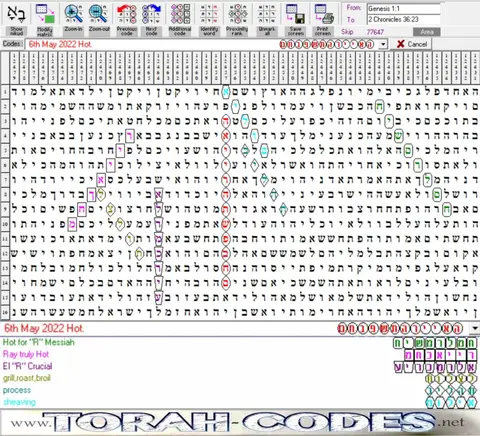Select the 'El "R" Crucial' code entry

pyautogui.click(x=28, y=366)
